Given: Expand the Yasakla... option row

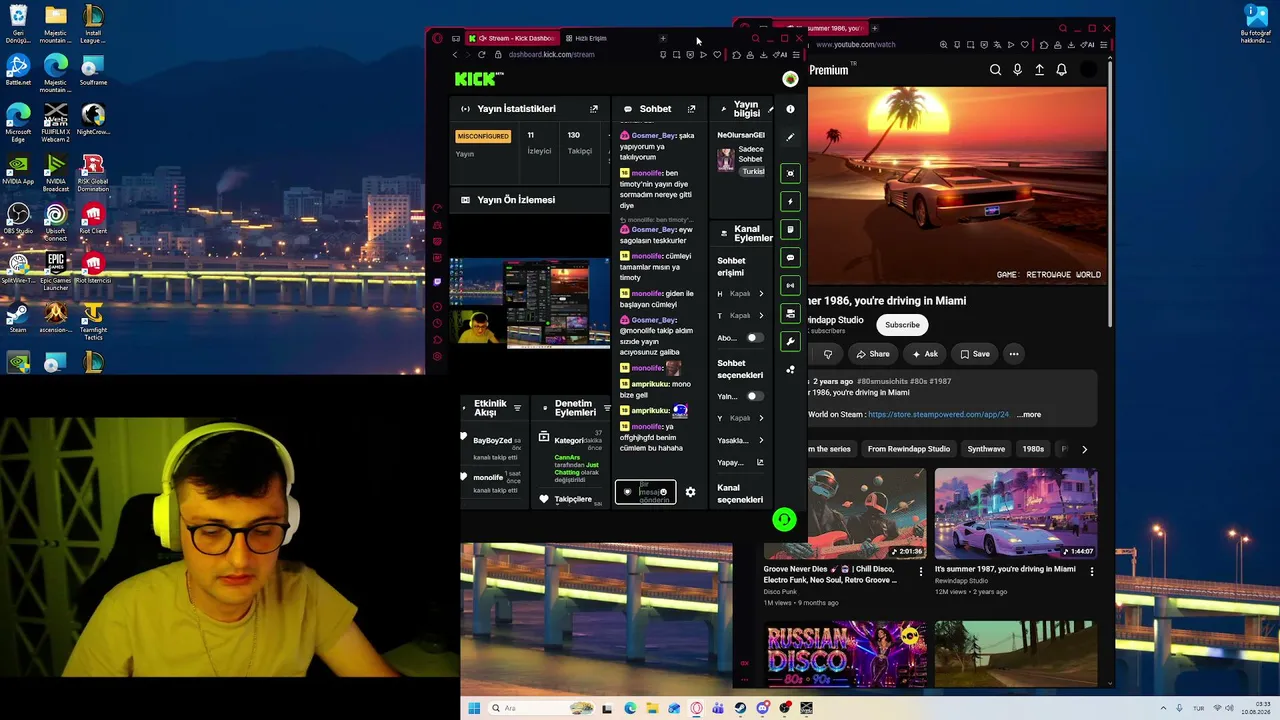Looking at the screenshot, I should (x=740, y=440).
